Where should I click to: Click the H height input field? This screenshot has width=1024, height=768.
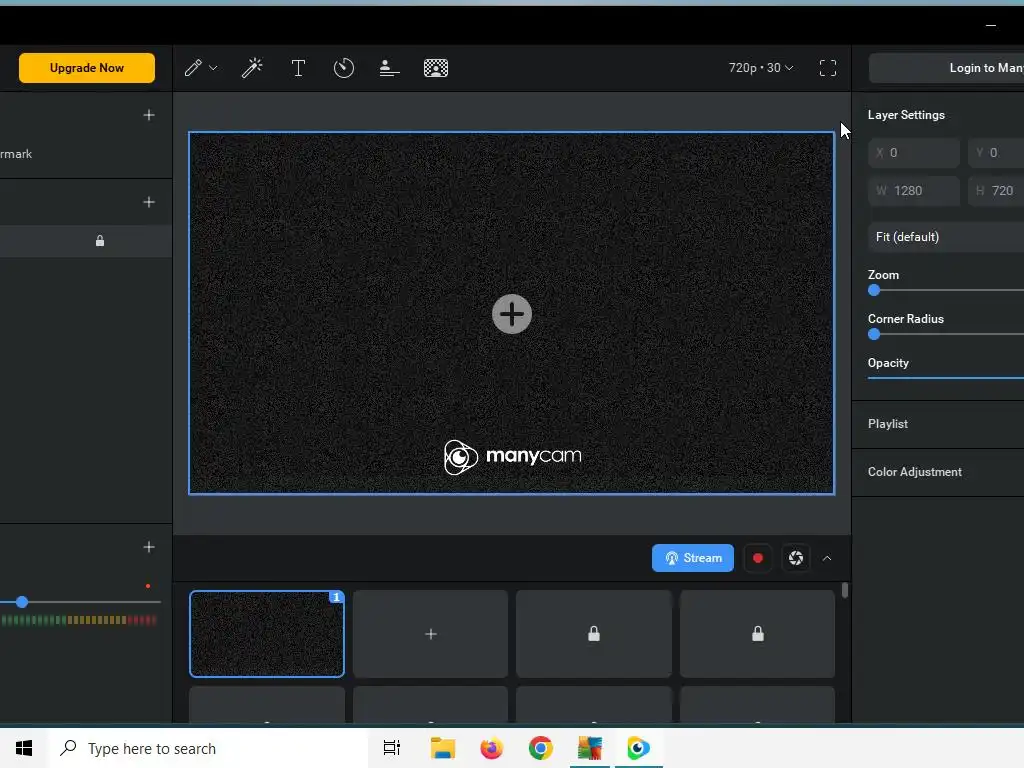996,191
